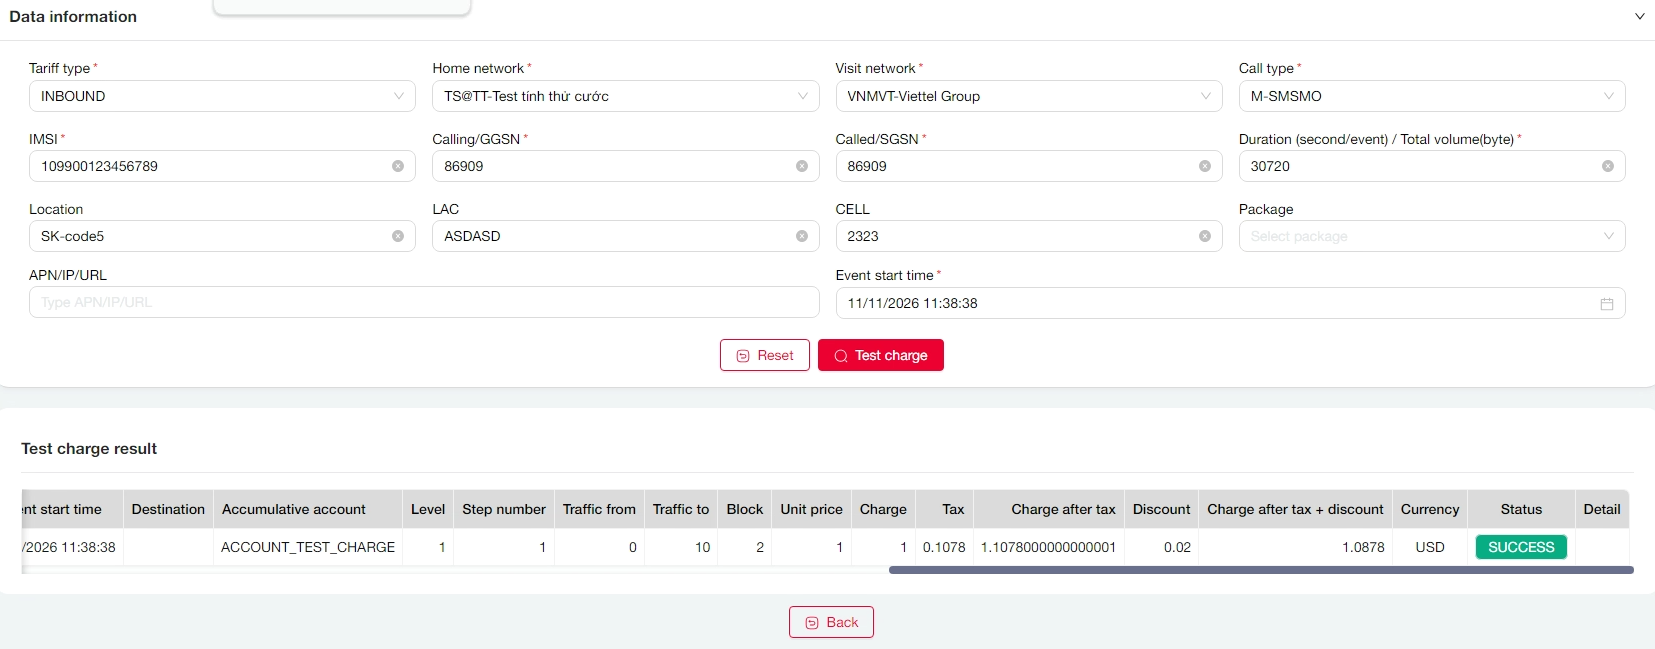Open the Event start time calendar picker

[1606, 304]
